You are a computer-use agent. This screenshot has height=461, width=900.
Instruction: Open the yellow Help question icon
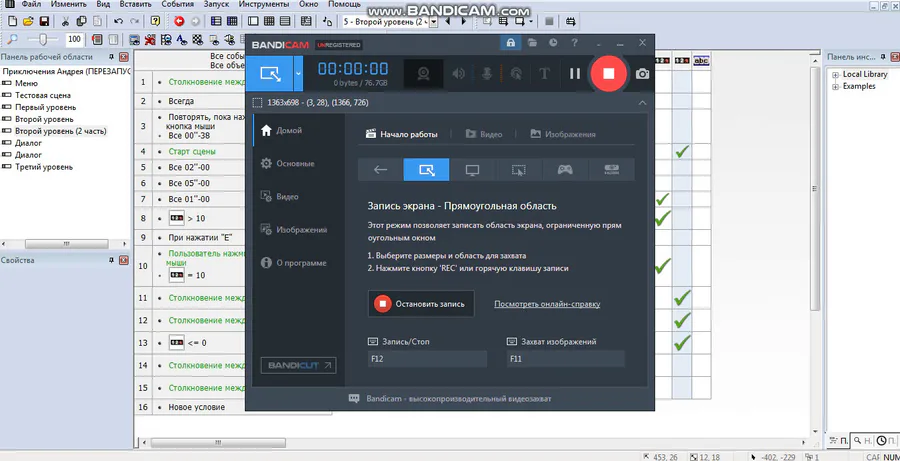pos(155,21)
